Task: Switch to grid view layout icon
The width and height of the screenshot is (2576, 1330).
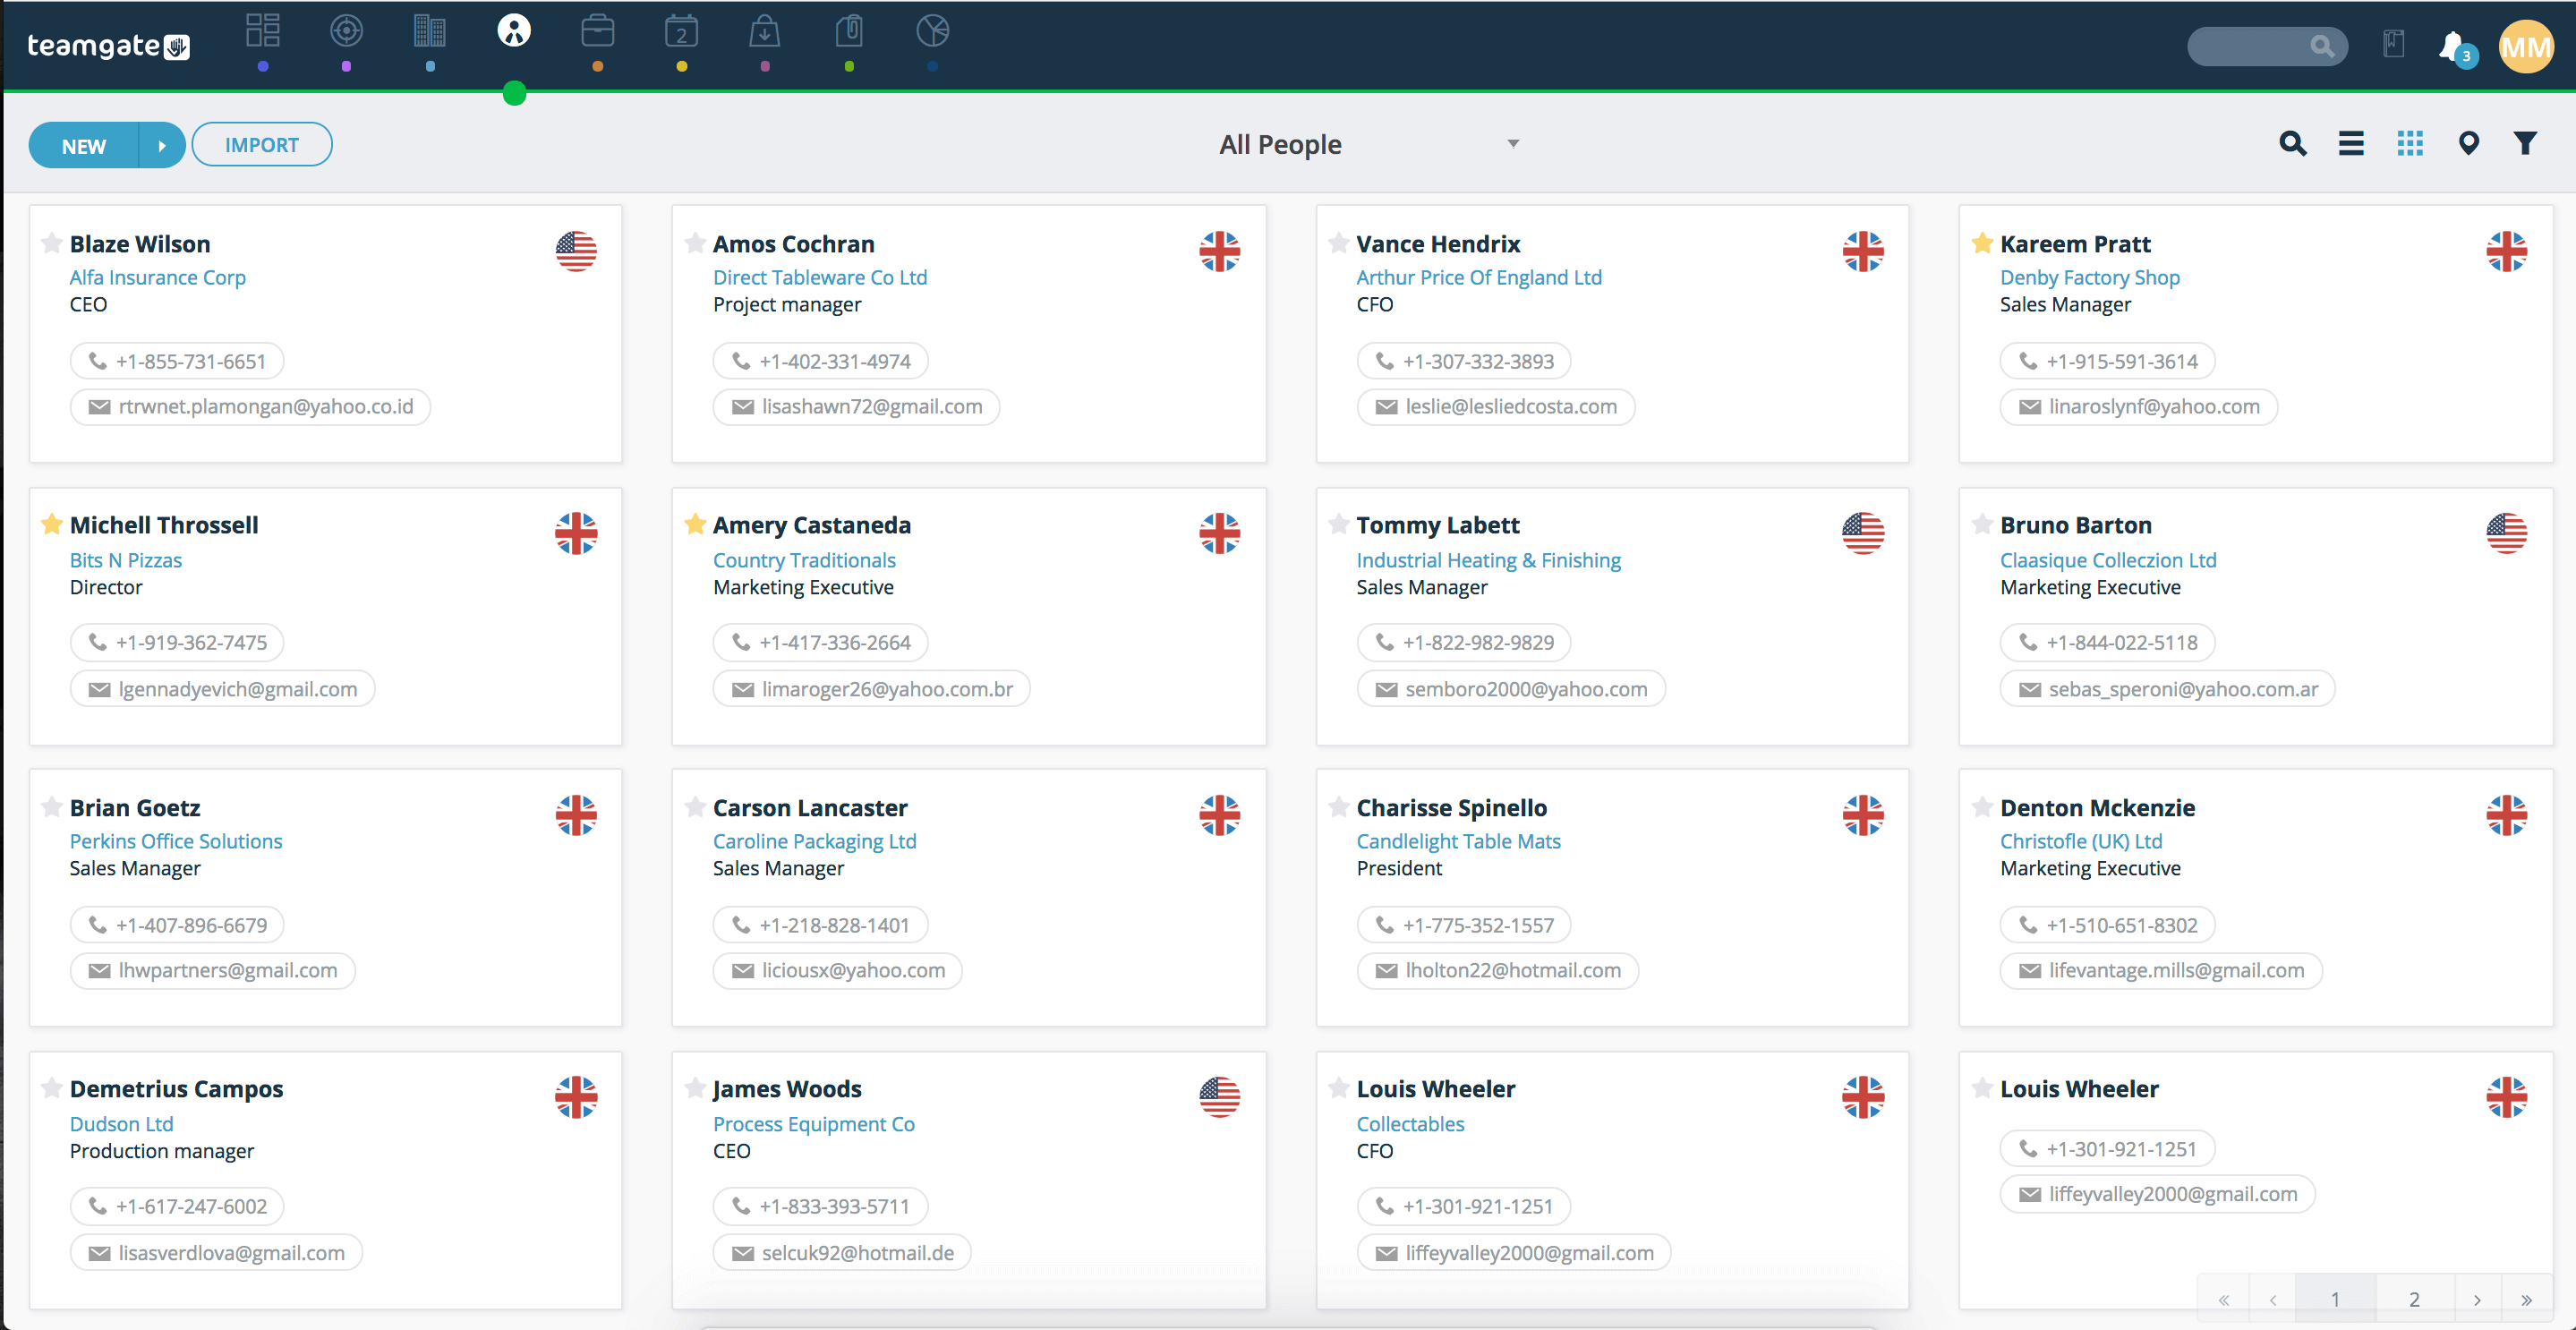Action: click(x=2410, y=142)
